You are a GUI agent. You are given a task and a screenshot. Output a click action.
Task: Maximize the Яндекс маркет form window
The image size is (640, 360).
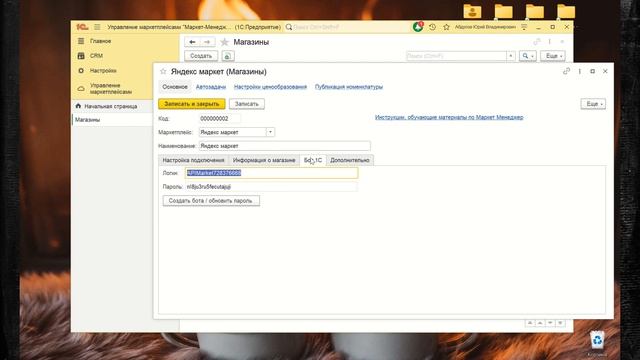point(593,71)
